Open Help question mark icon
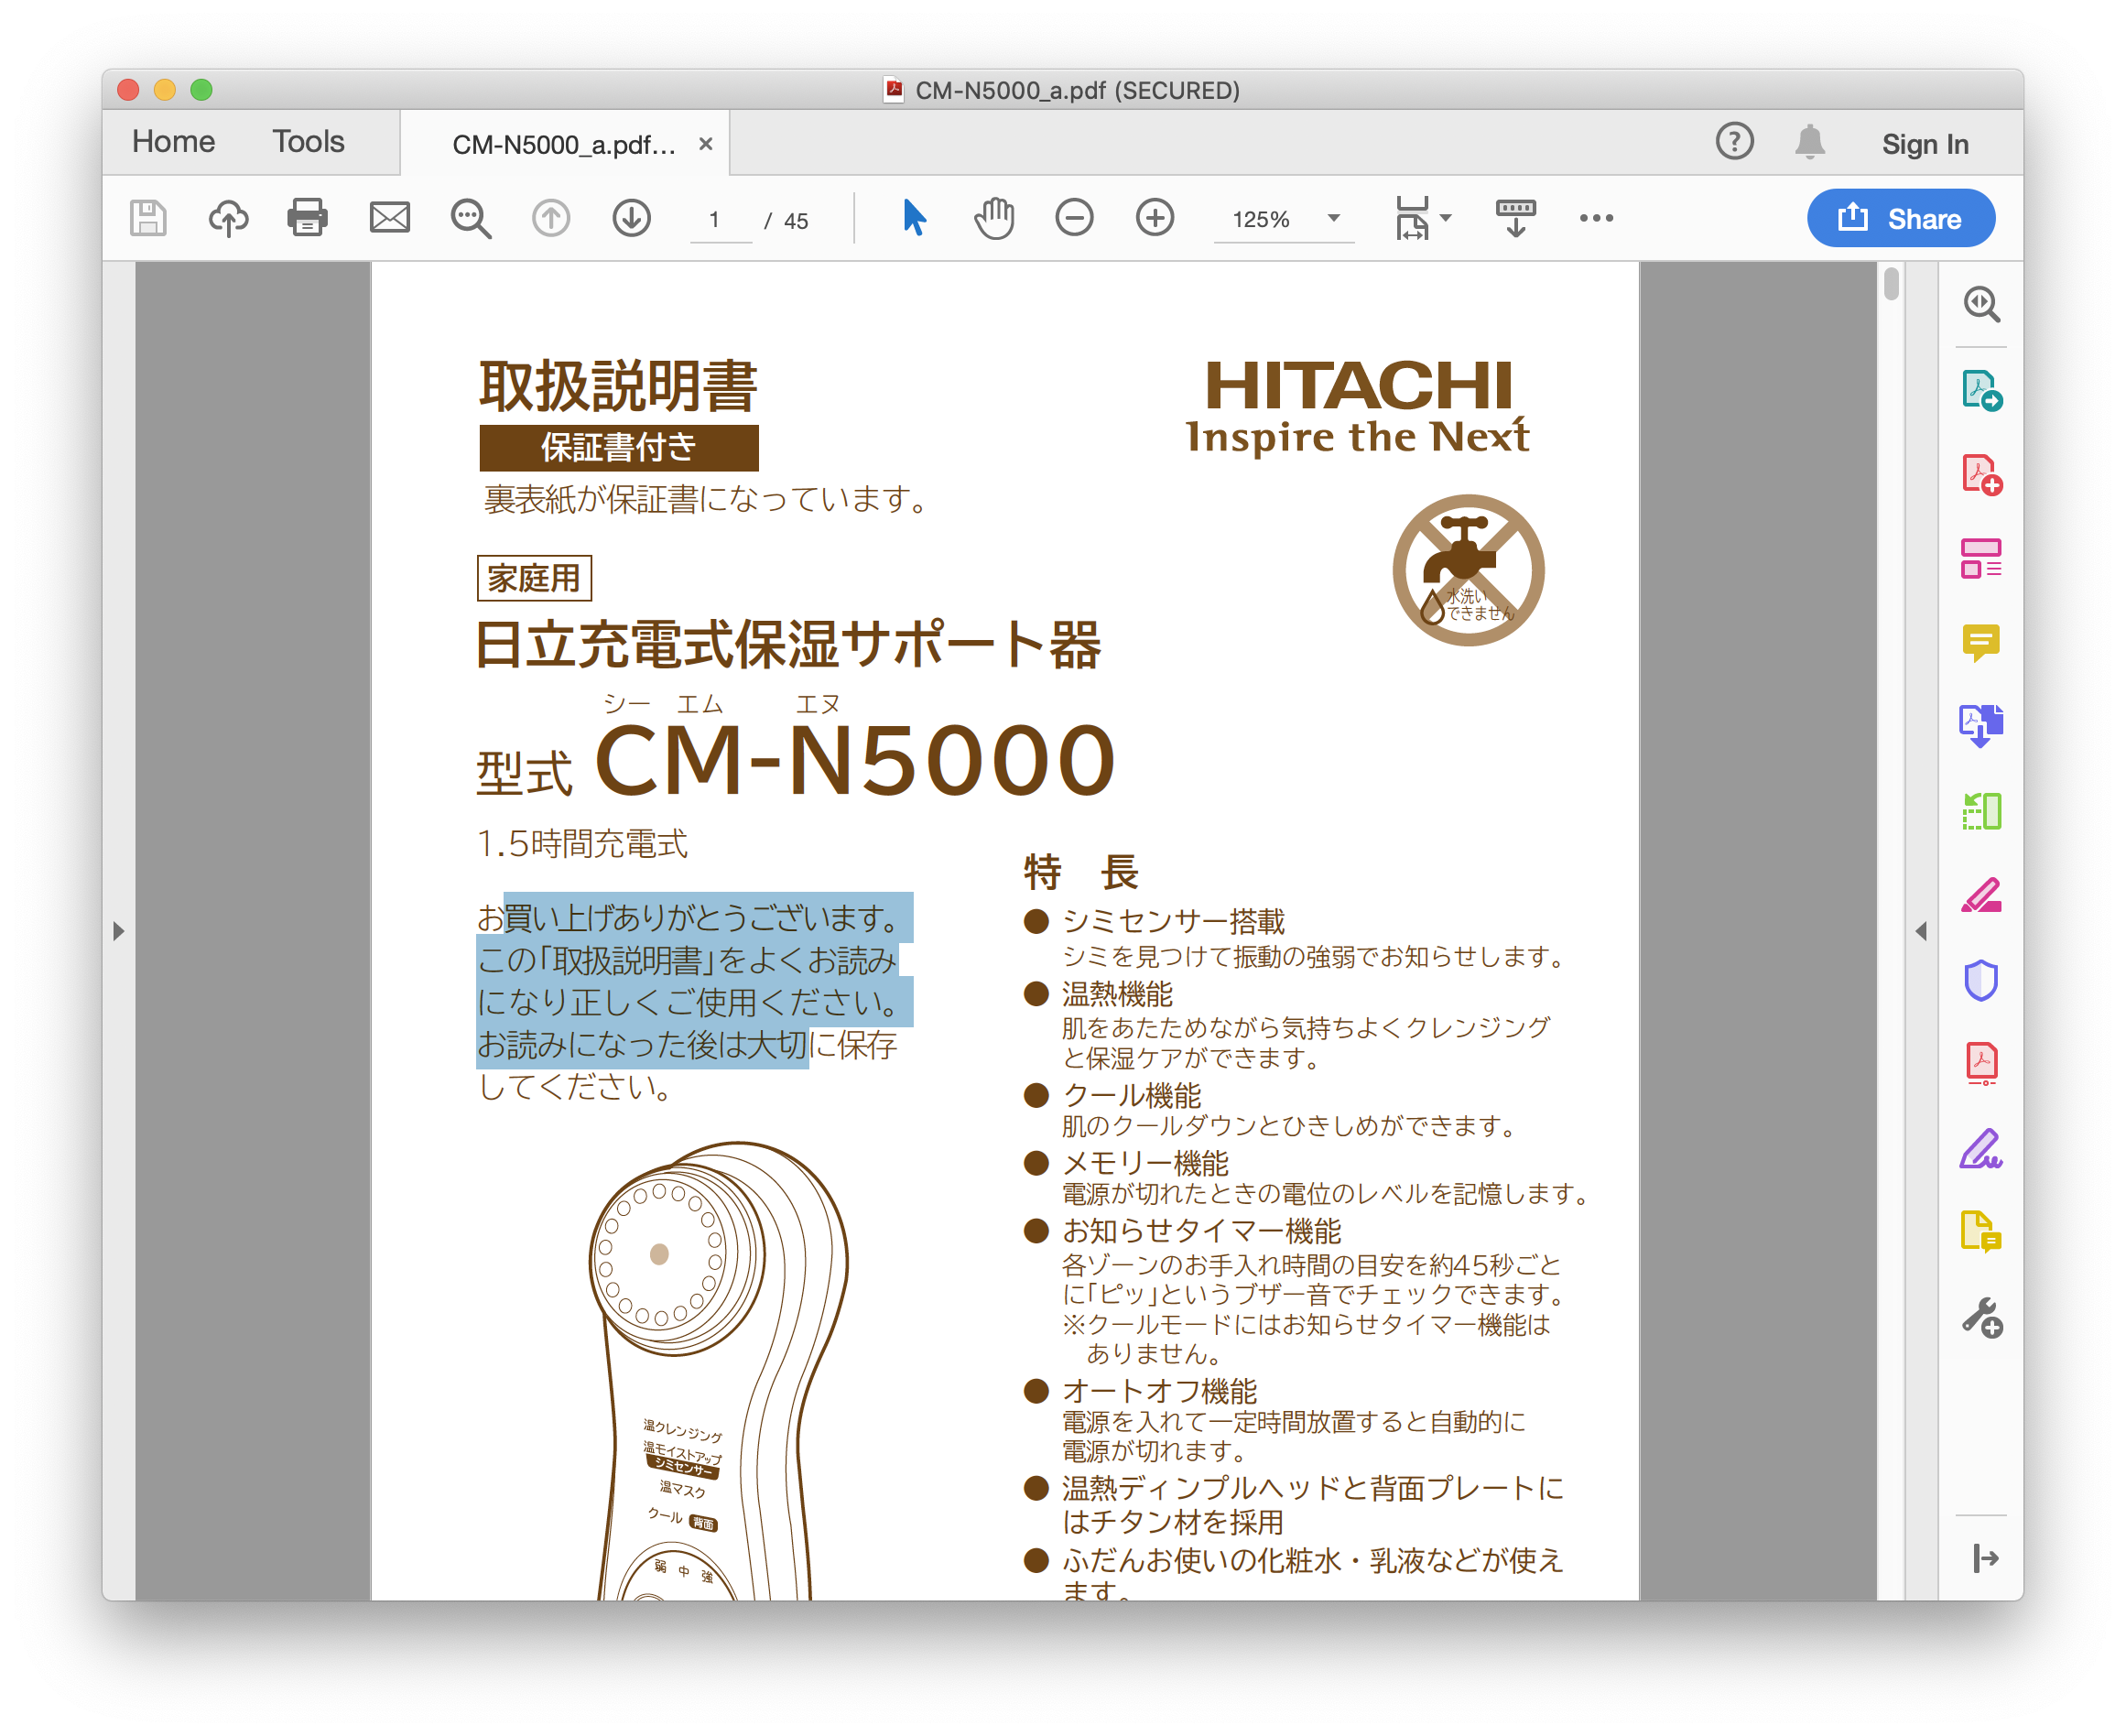The width and height of the screenshot is (2126, 1736). point(1735,141)
